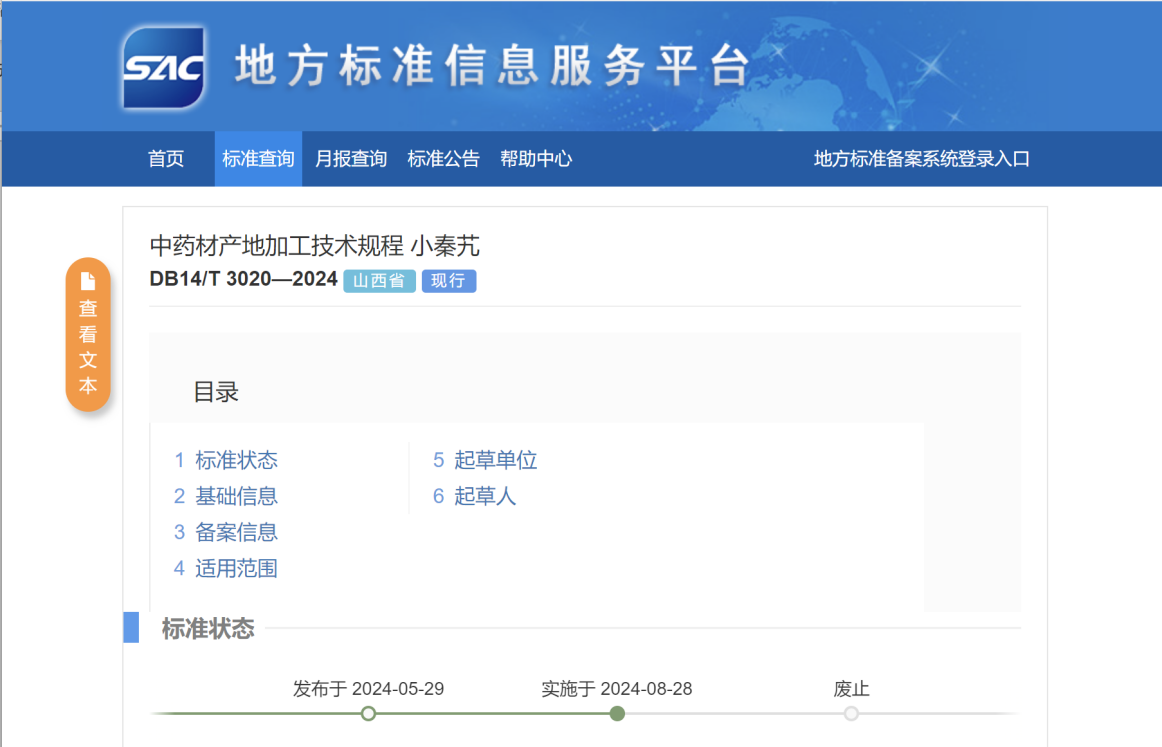Image resolution: width=1162 pixels, height=747 pixels.
Task: Click 地方标准备案系统登录入口 link
Action: click(921, 159)
